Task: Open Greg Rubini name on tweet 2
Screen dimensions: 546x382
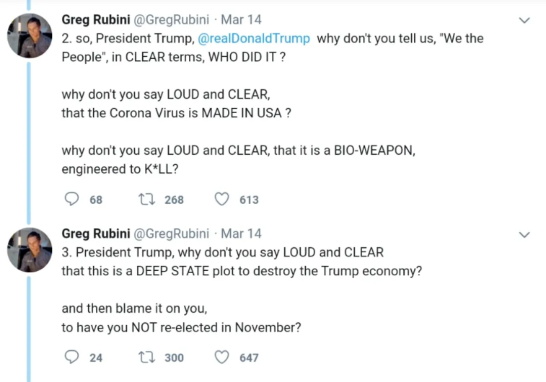Action: click(96, 20)
